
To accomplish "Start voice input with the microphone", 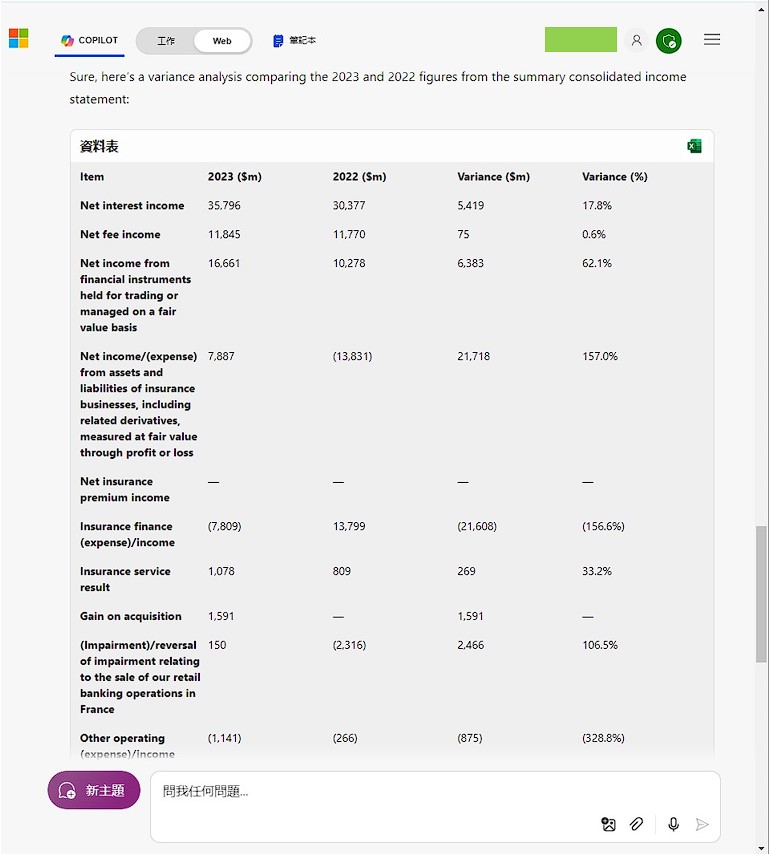I will (x=673, y=824).
